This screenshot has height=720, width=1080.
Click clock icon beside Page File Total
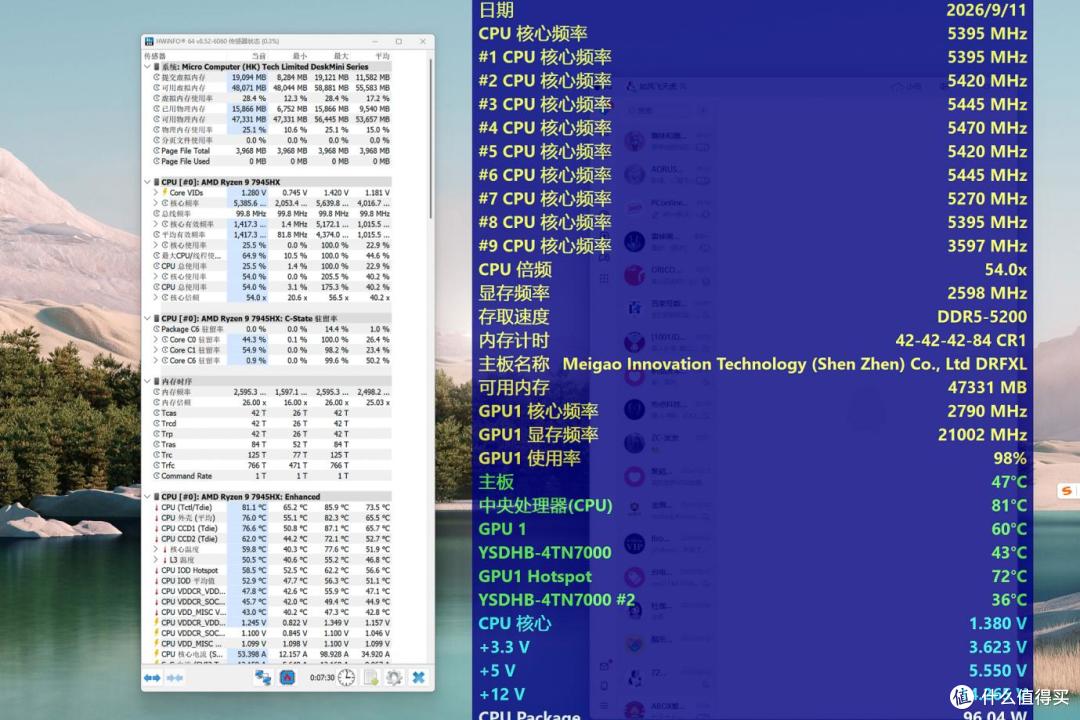[156, 151]
